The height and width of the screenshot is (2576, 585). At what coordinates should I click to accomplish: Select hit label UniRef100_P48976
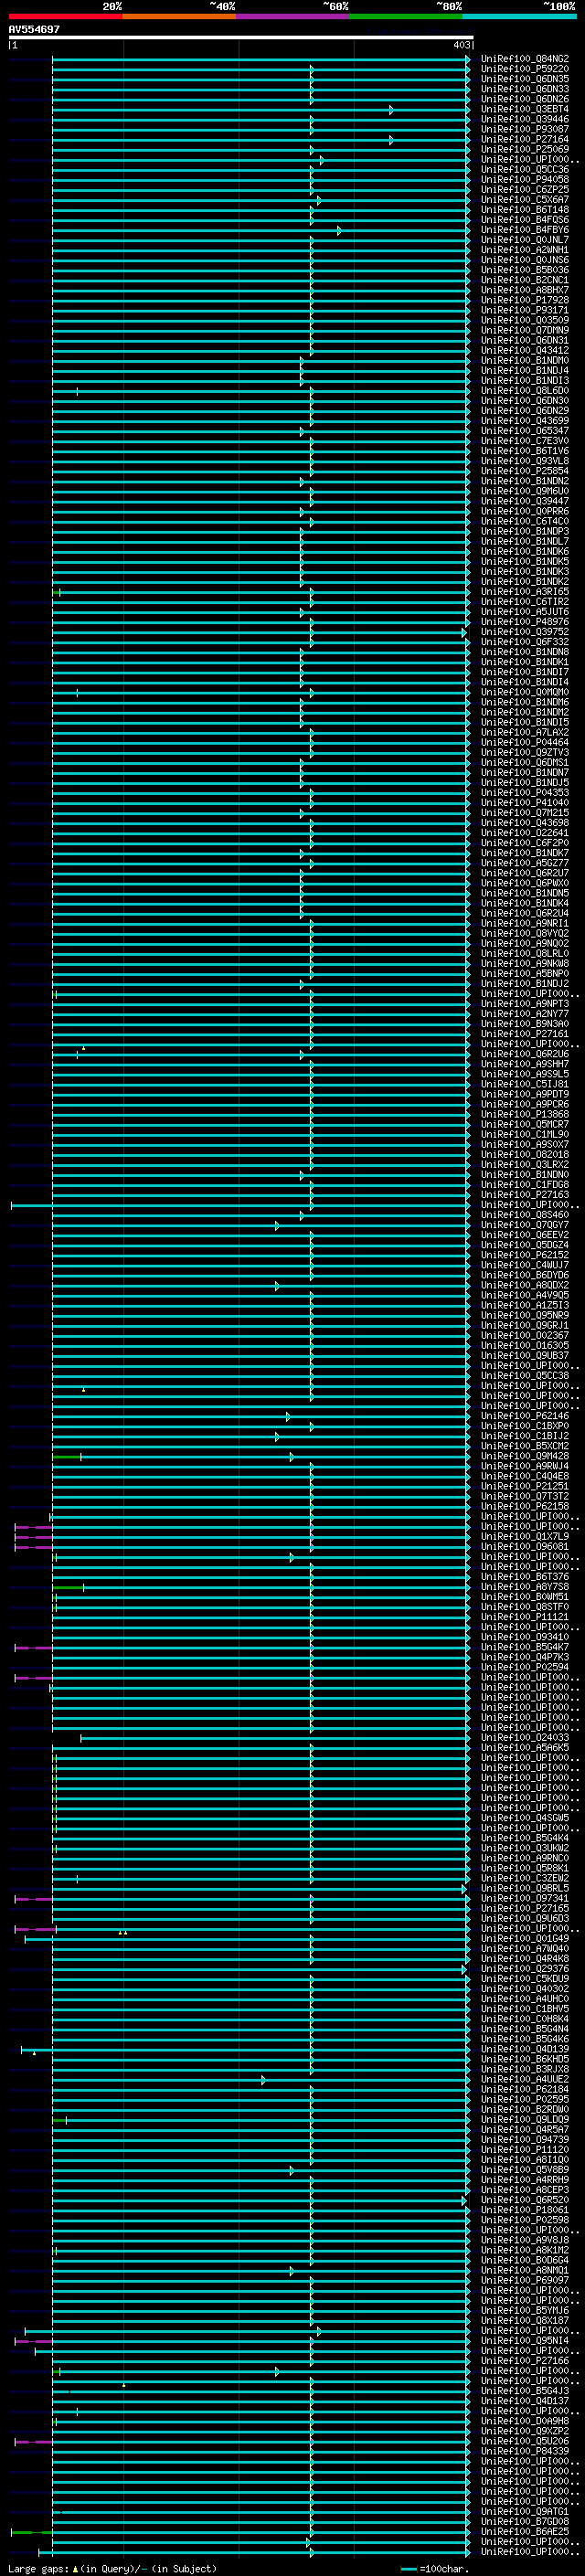[525, 622]
